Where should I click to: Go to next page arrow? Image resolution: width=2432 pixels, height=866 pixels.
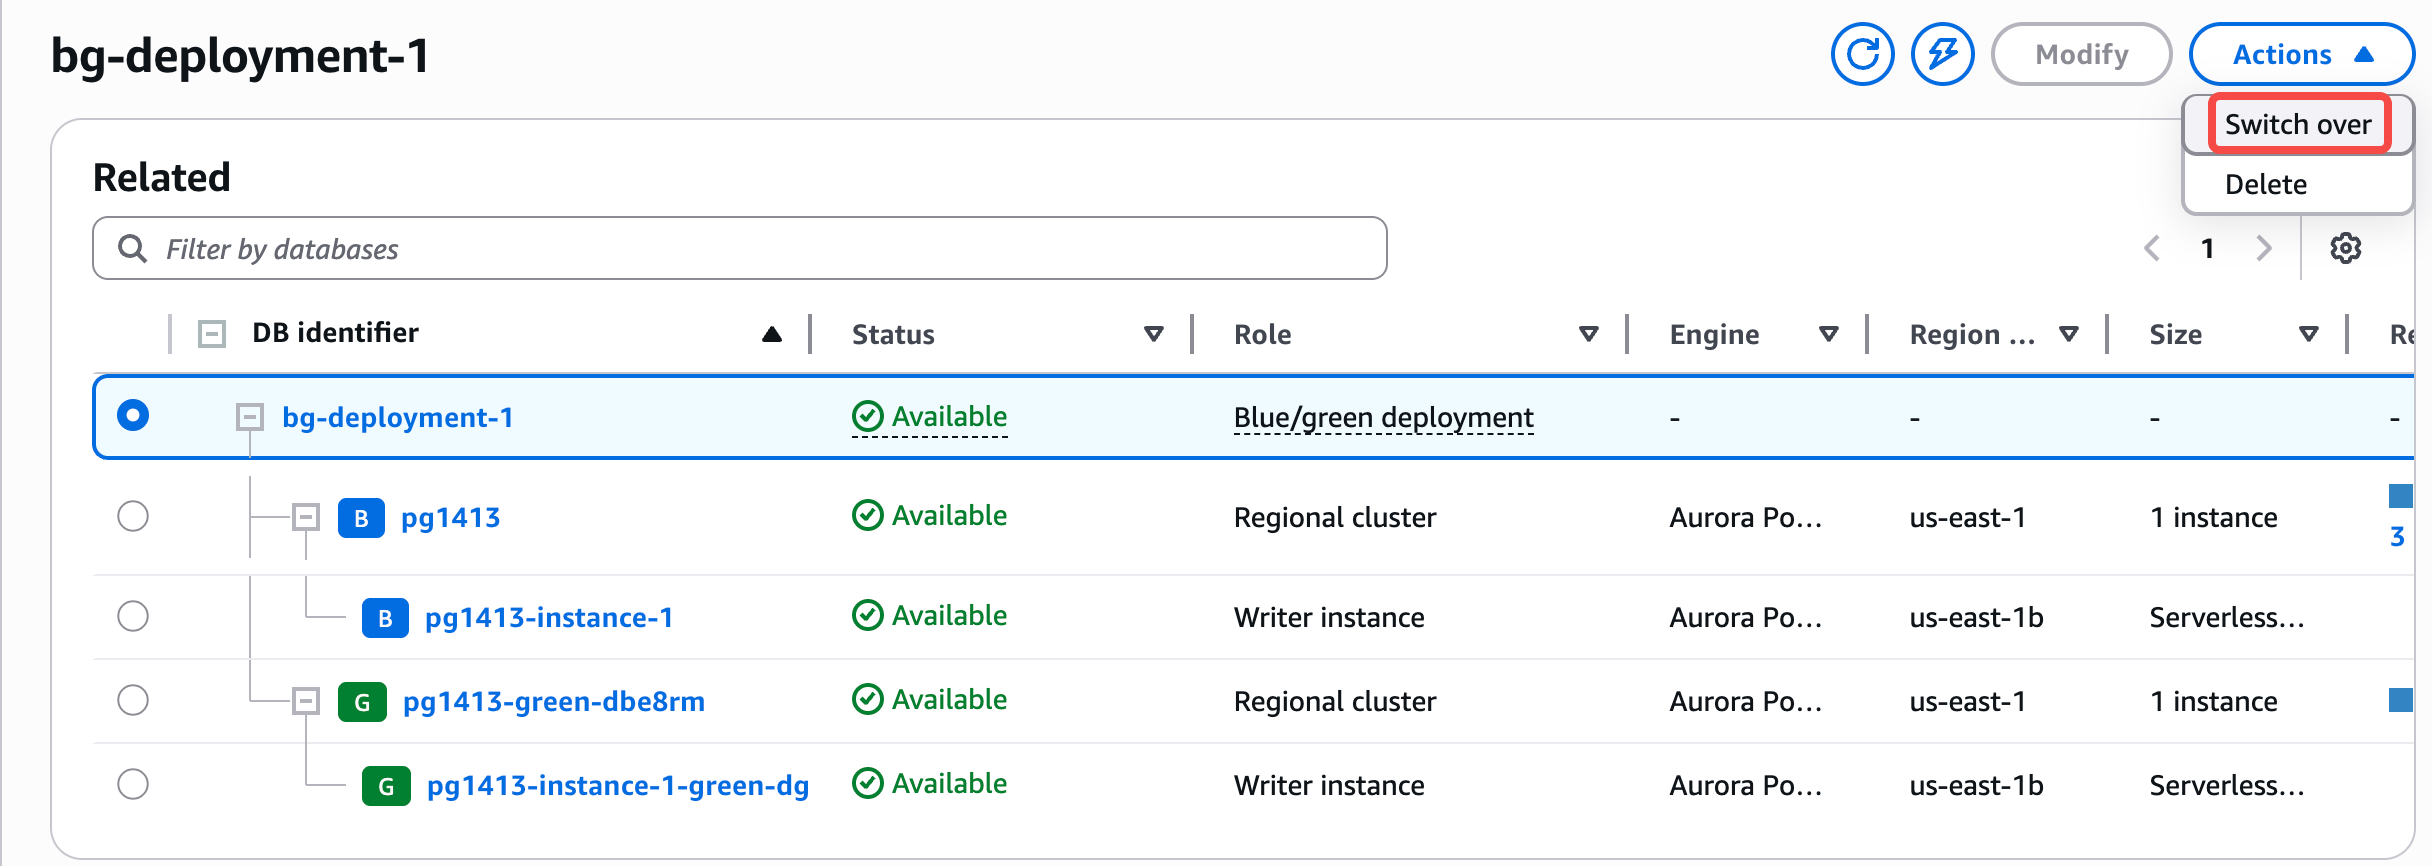[2264, 248]
